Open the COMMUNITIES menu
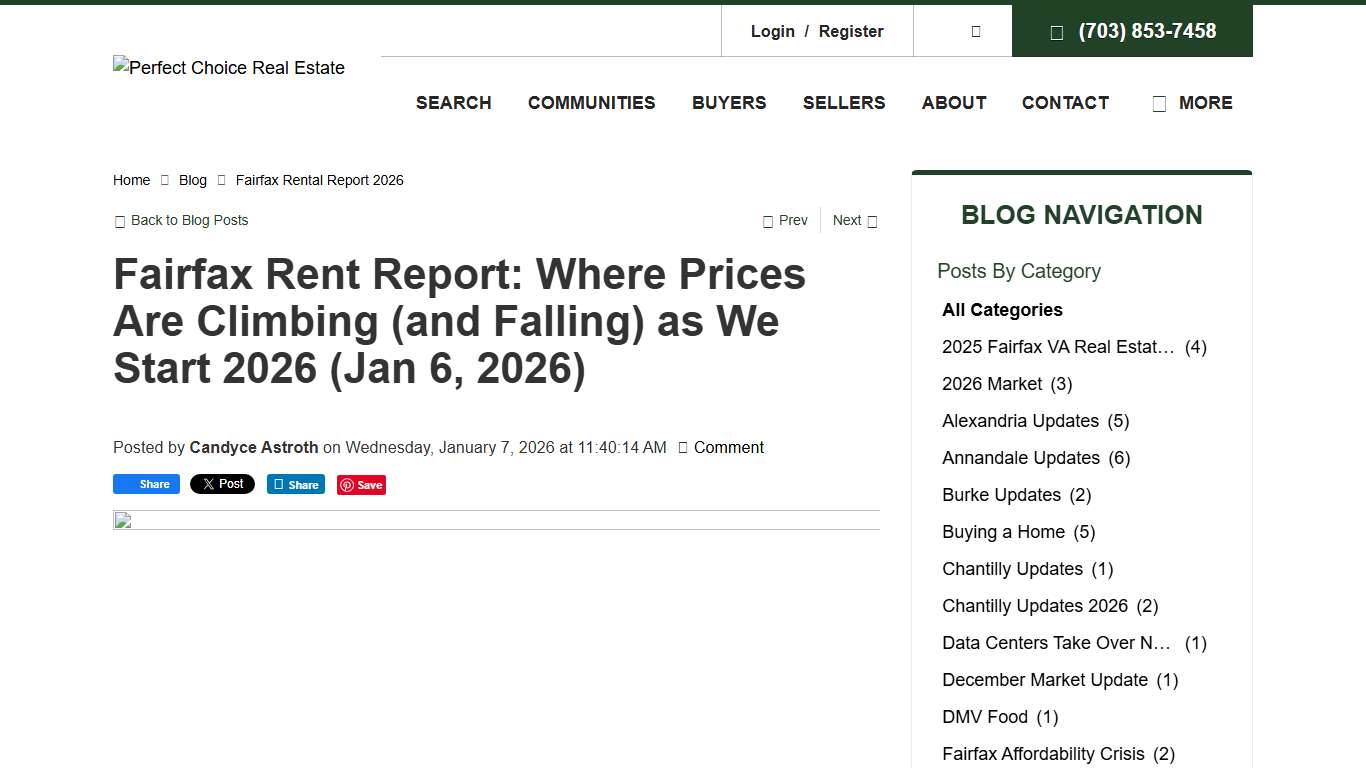This screenshot has width=1366, height=768. (591, 103)
